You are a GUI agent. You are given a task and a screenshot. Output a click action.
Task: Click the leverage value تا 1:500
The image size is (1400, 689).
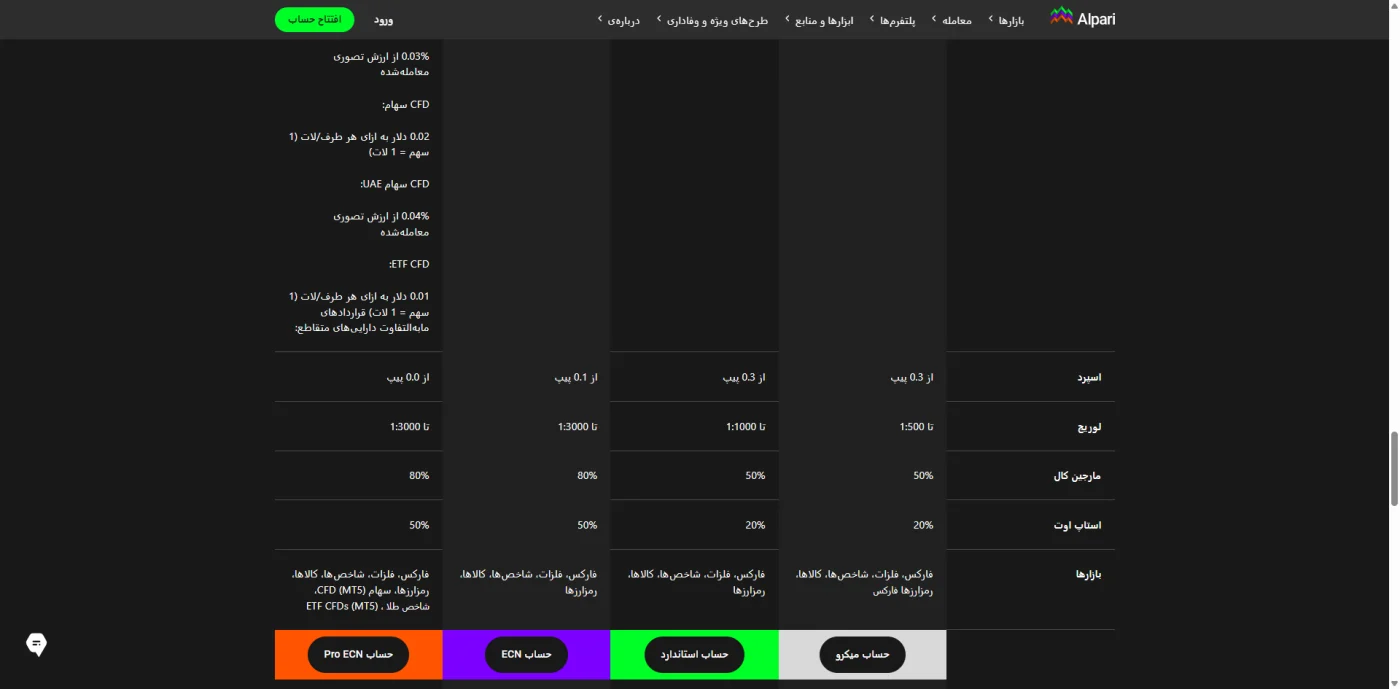tap(916, 427)
